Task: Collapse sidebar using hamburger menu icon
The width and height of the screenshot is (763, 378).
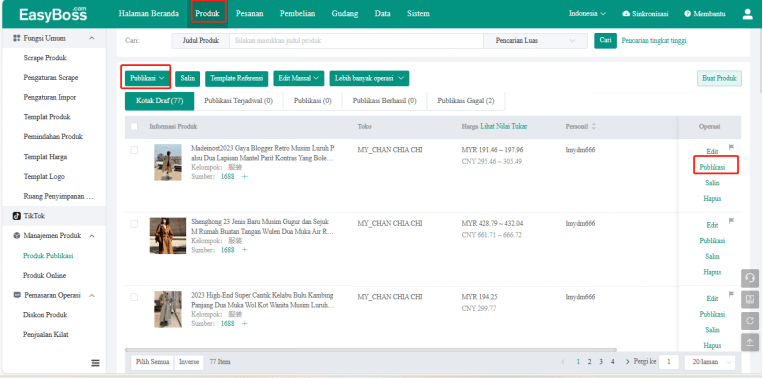Action: [95, 363]
